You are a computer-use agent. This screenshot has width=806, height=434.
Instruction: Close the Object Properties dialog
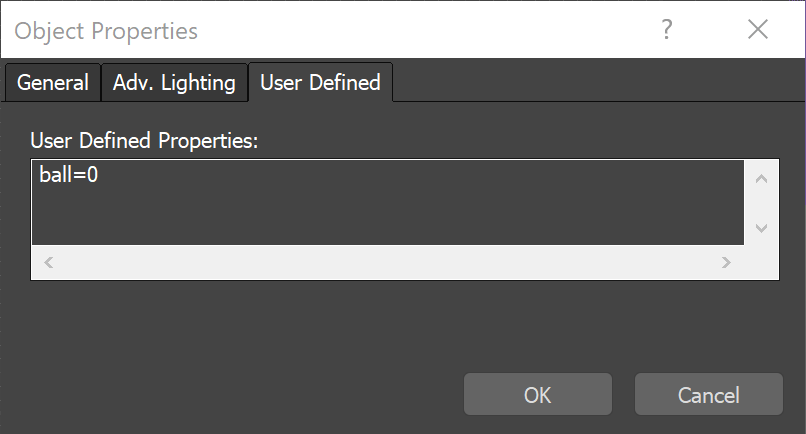pos(758,30)
